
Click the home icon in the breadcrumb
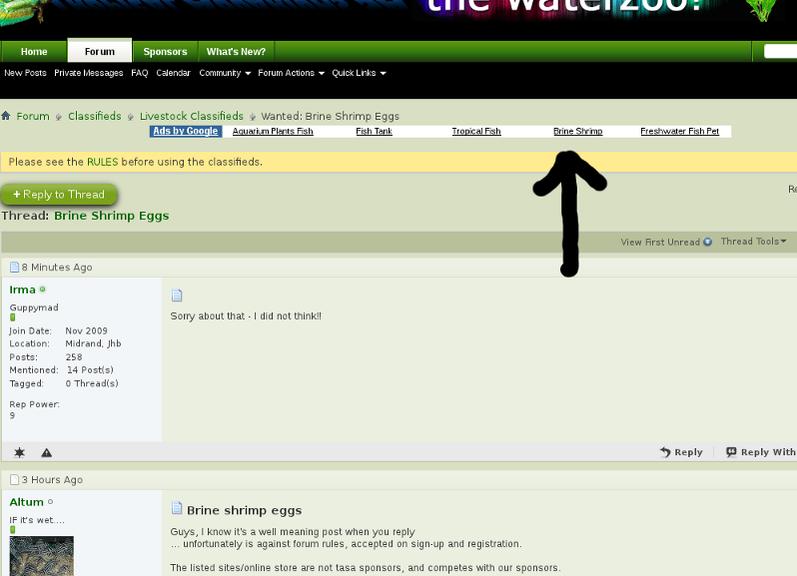(6, 116)
